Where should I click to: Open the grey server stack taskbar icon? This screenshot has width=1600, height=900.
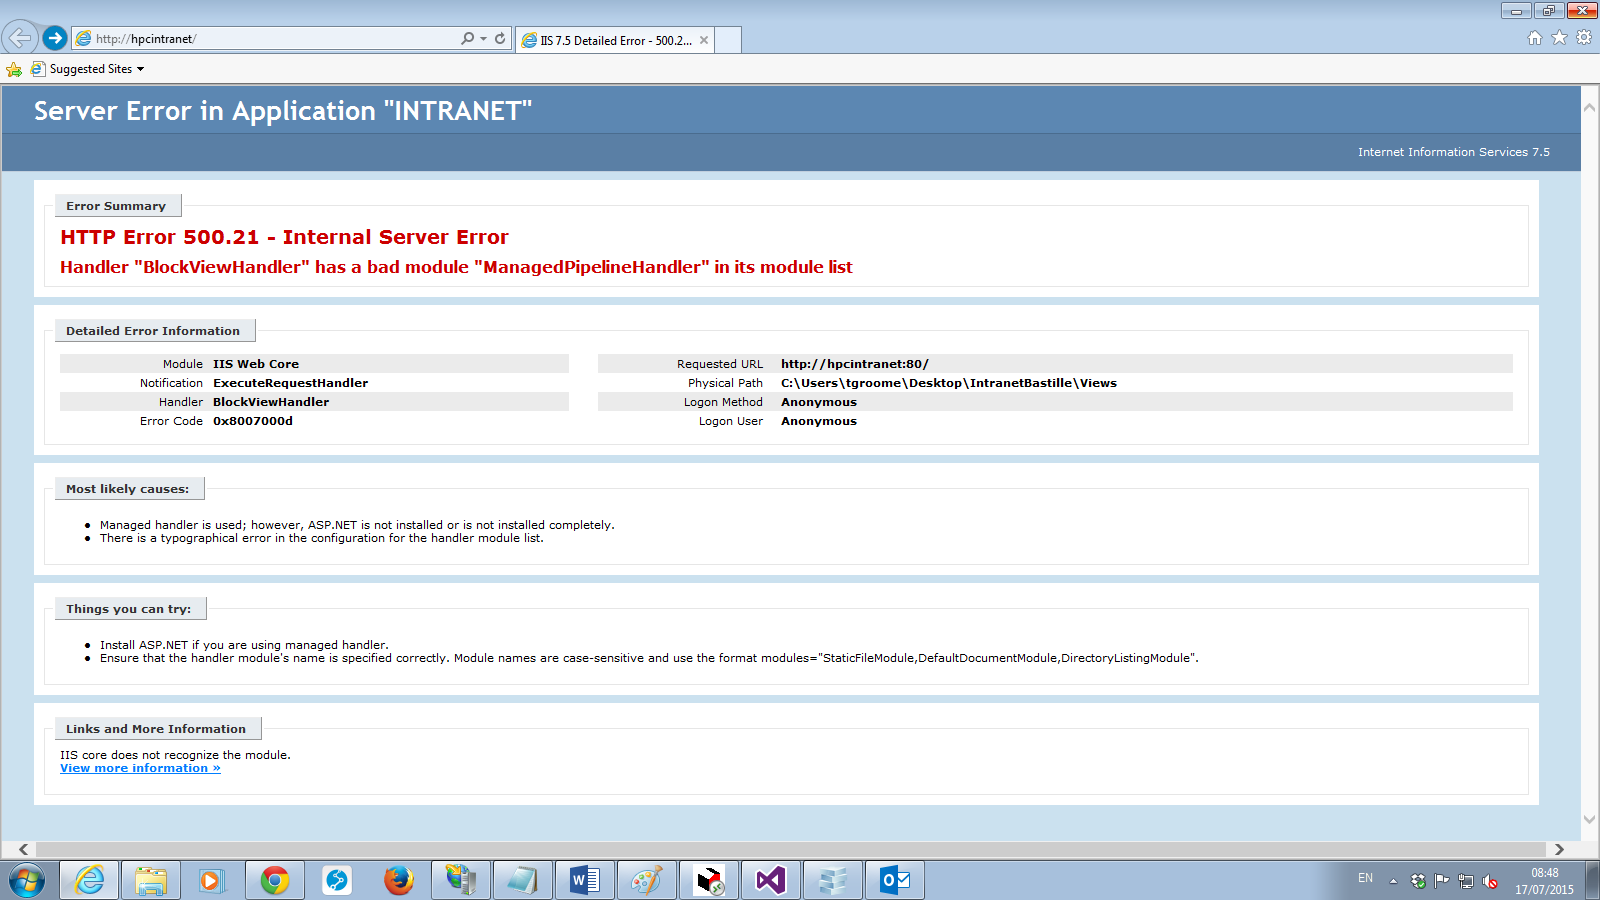(833, 880)
